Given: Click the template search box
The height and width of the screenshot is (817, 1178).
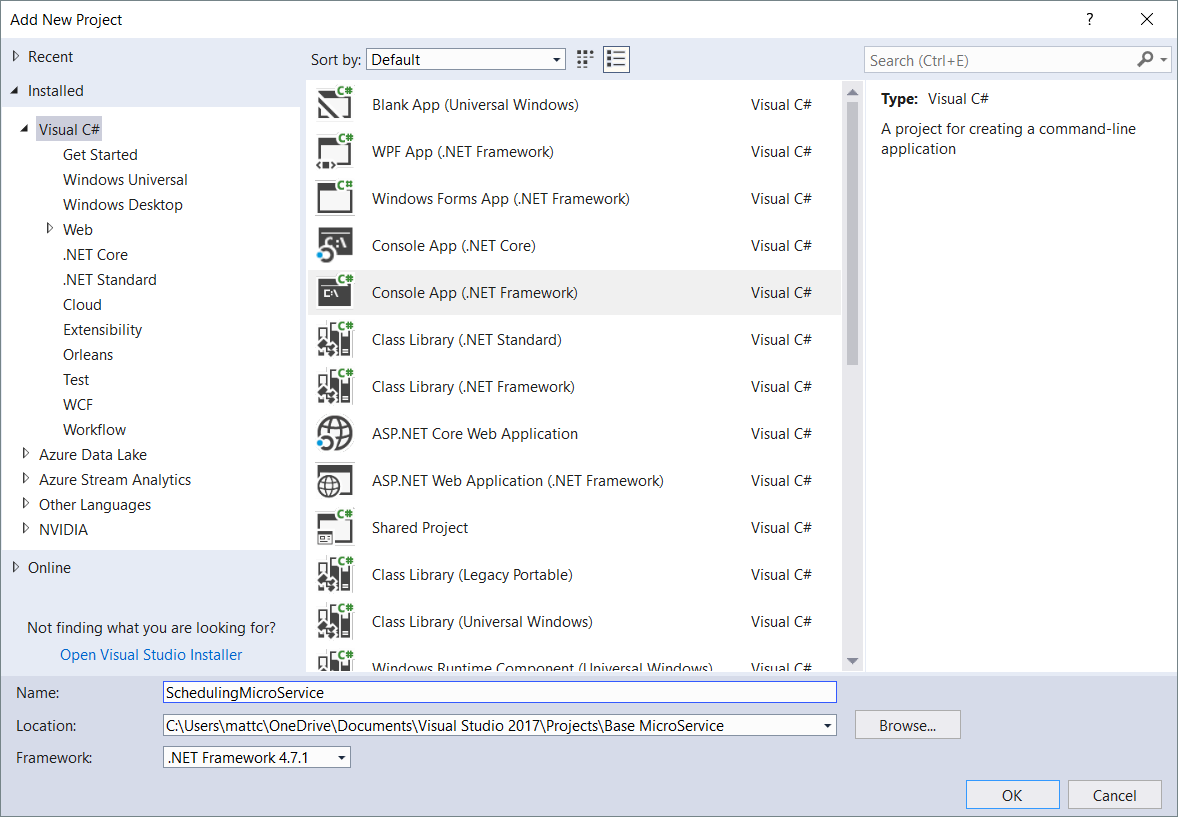Looking at the screenshot, I should coord(1002,60).
